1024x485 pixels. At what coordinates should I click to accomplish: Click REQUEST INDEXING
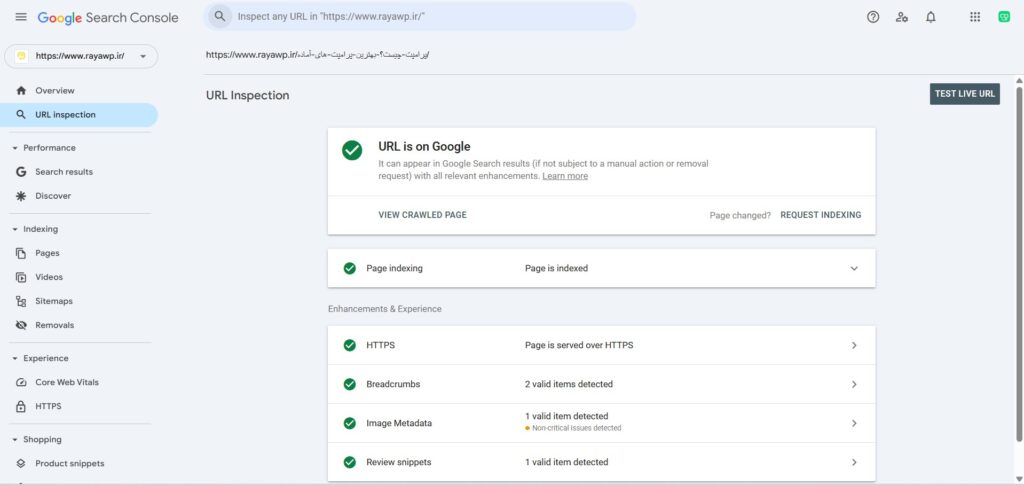click(x=820, y=215)
